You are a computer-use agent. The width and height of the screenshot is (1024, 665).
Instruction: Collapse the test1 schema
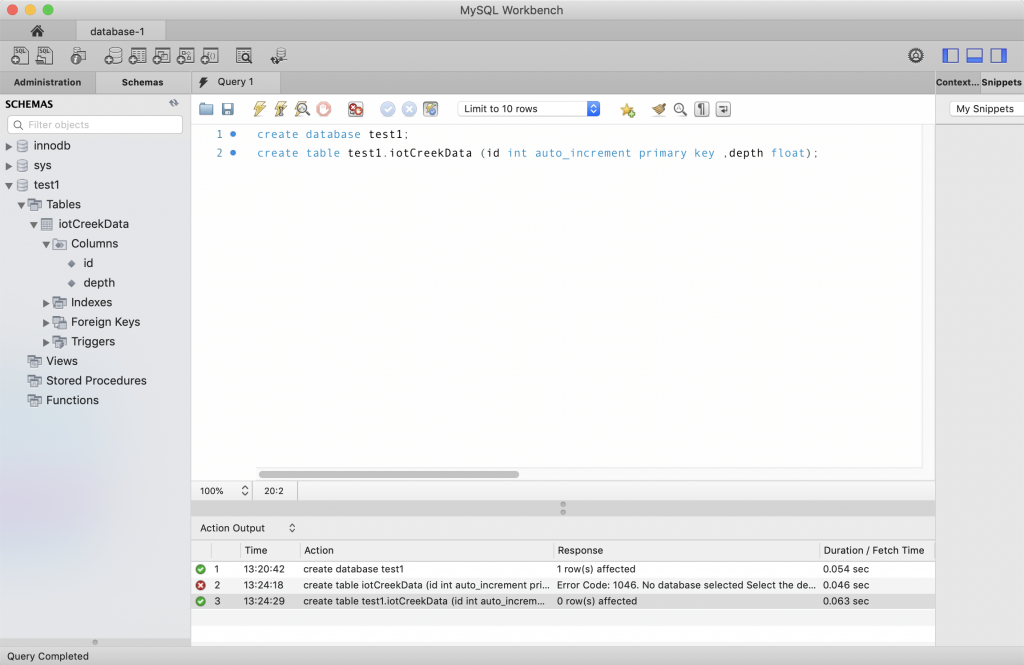click(8, 186)
